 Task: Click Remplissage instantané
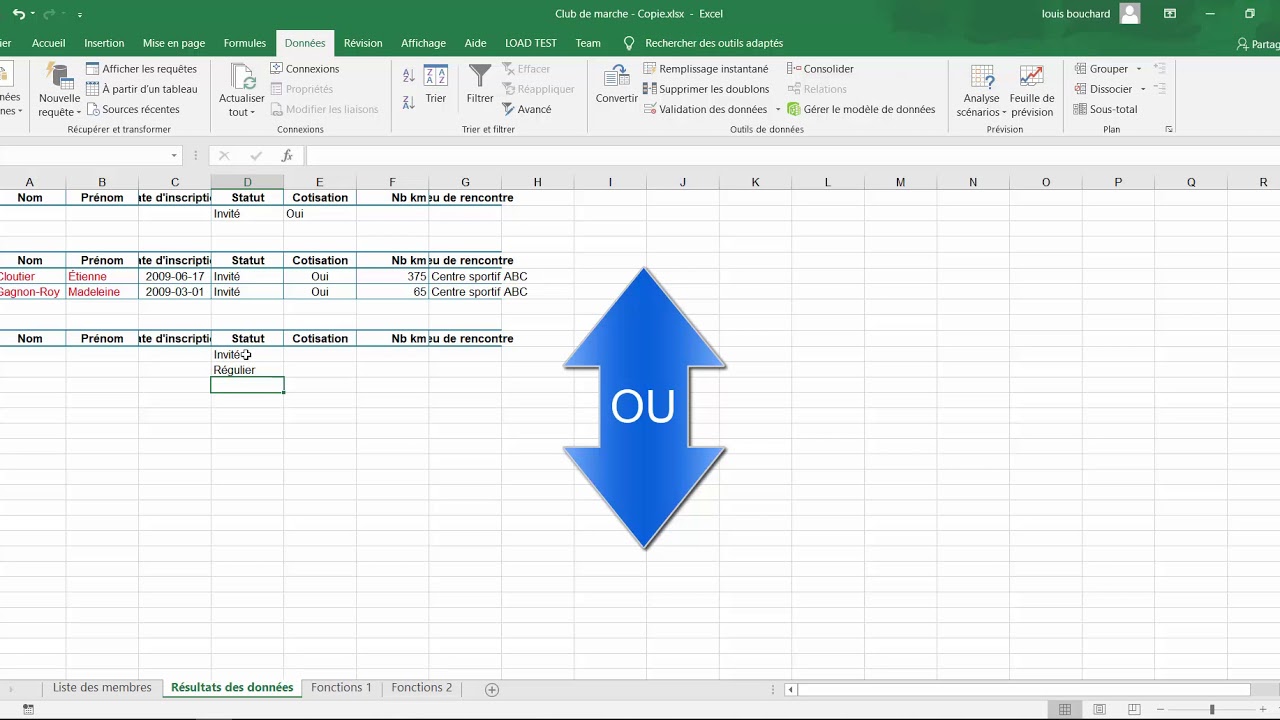point(706,69)
